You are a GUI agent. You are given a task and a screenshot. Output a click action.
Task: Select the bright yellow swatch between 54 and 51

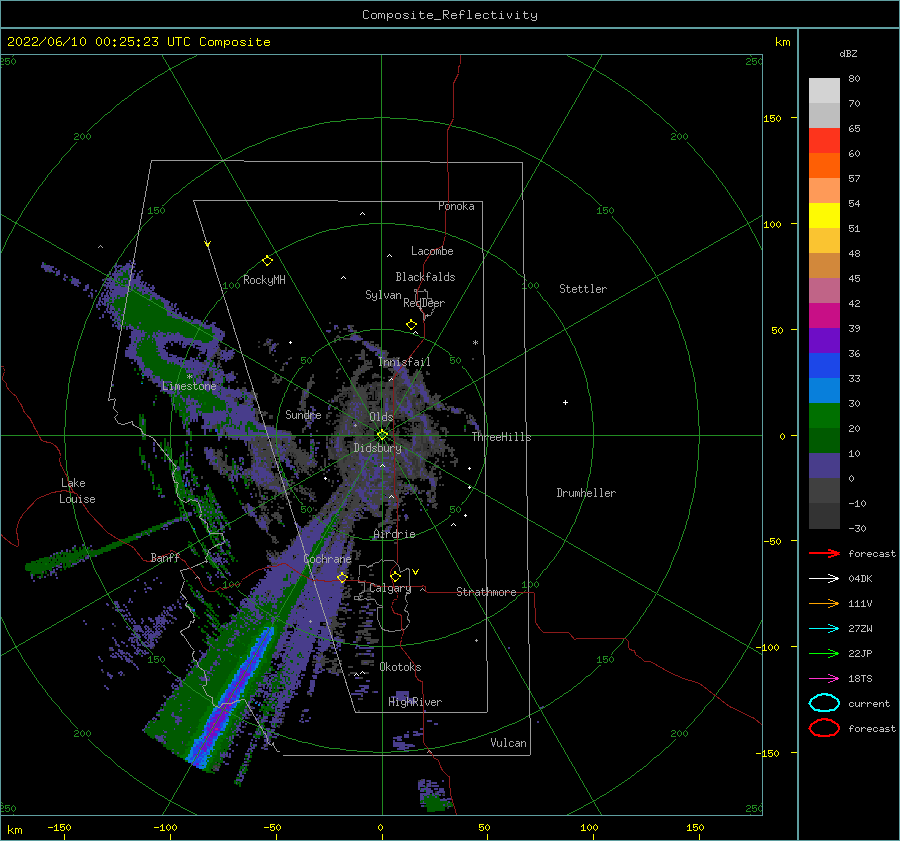824,215
